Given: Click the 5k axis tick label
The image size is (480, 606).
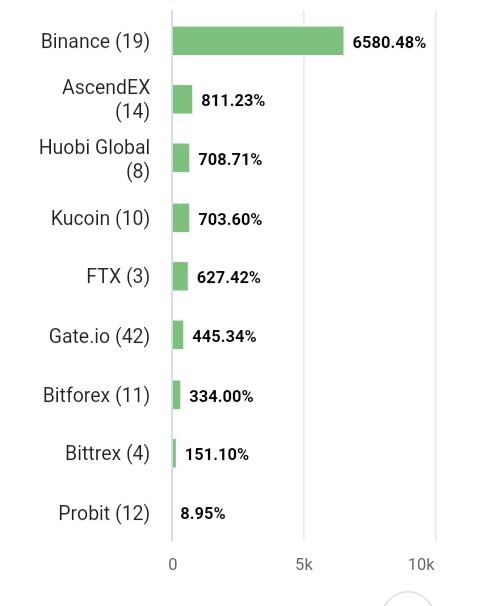Looking at the screenshot, I should (304, 565).
